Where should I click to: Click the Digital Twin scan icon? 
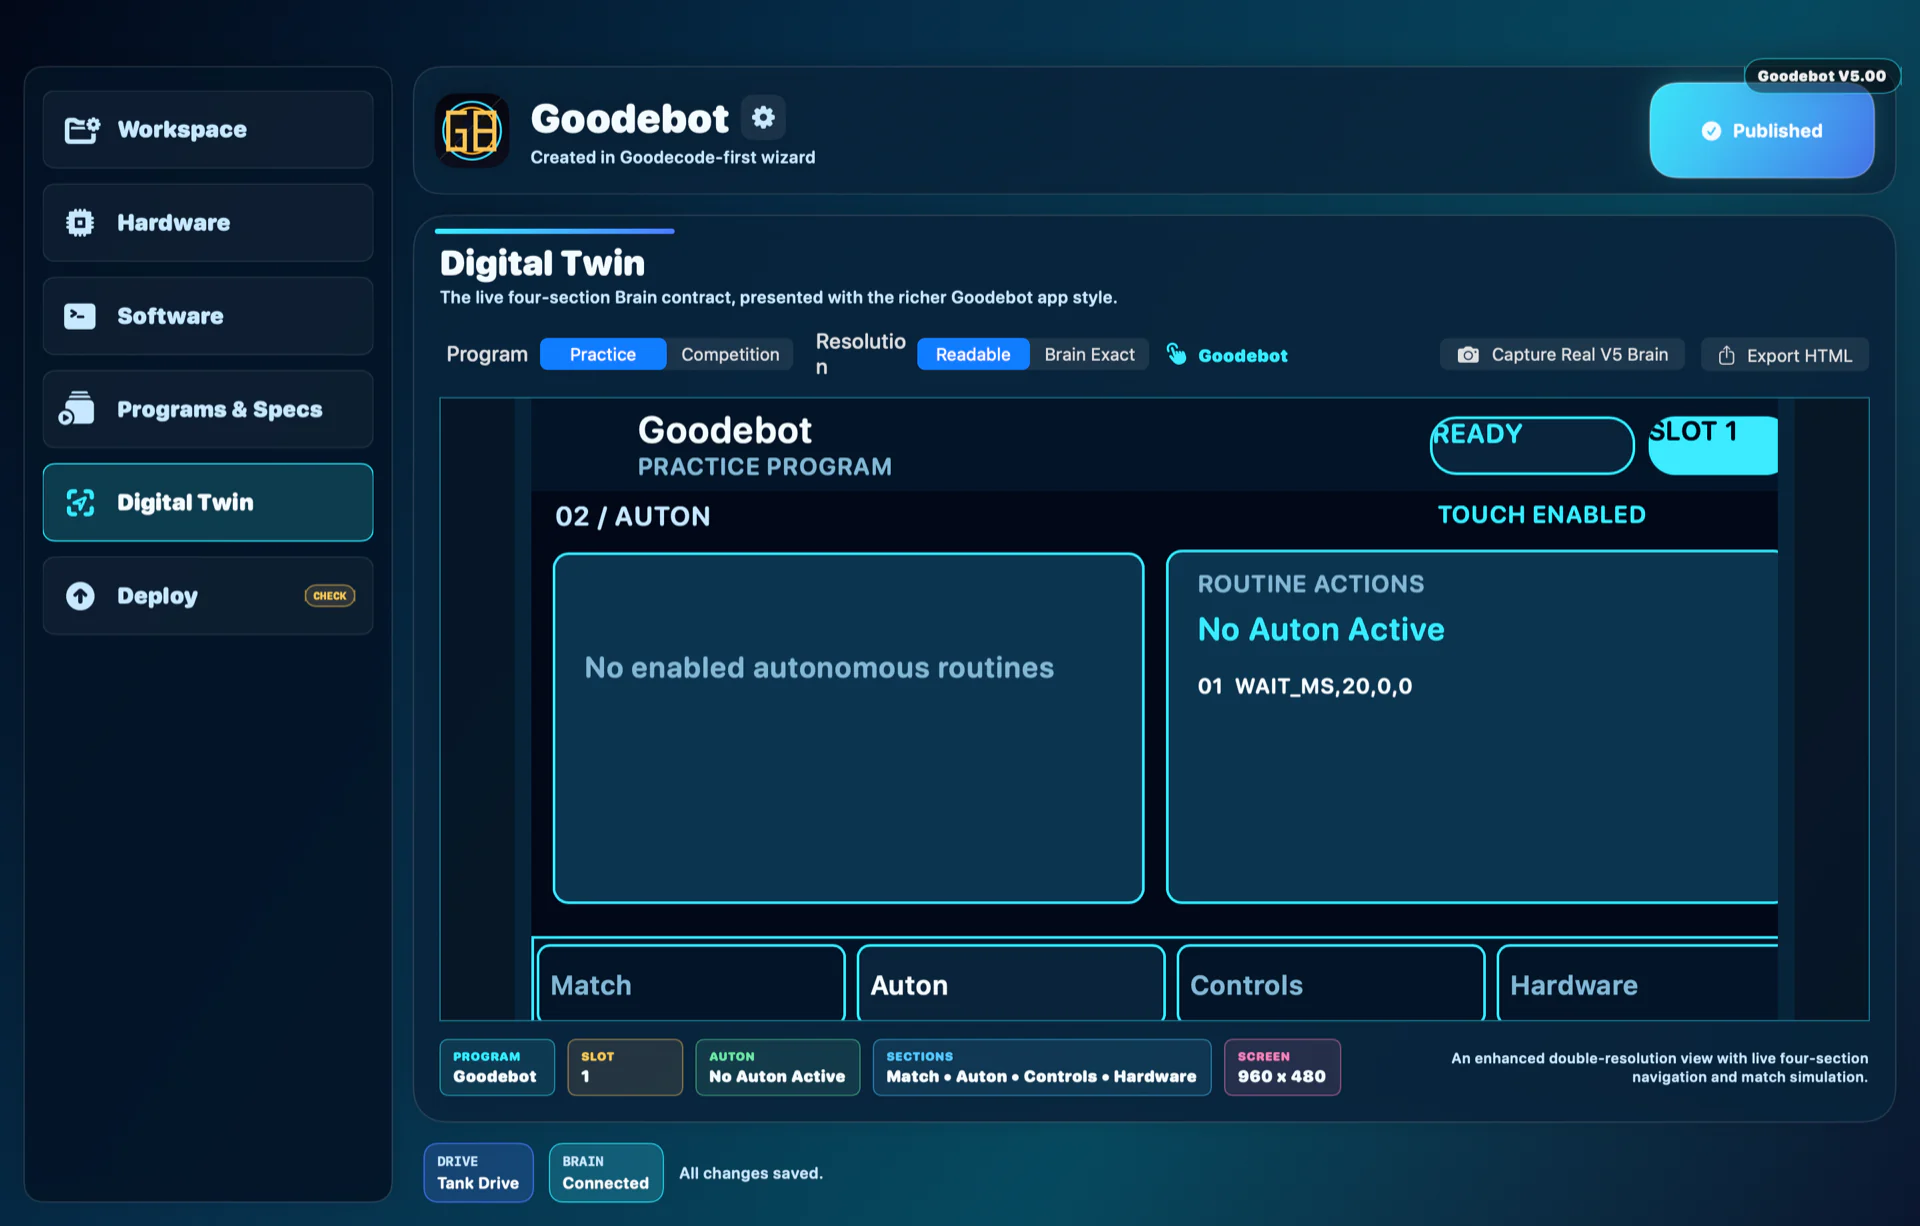click(81, 502)
